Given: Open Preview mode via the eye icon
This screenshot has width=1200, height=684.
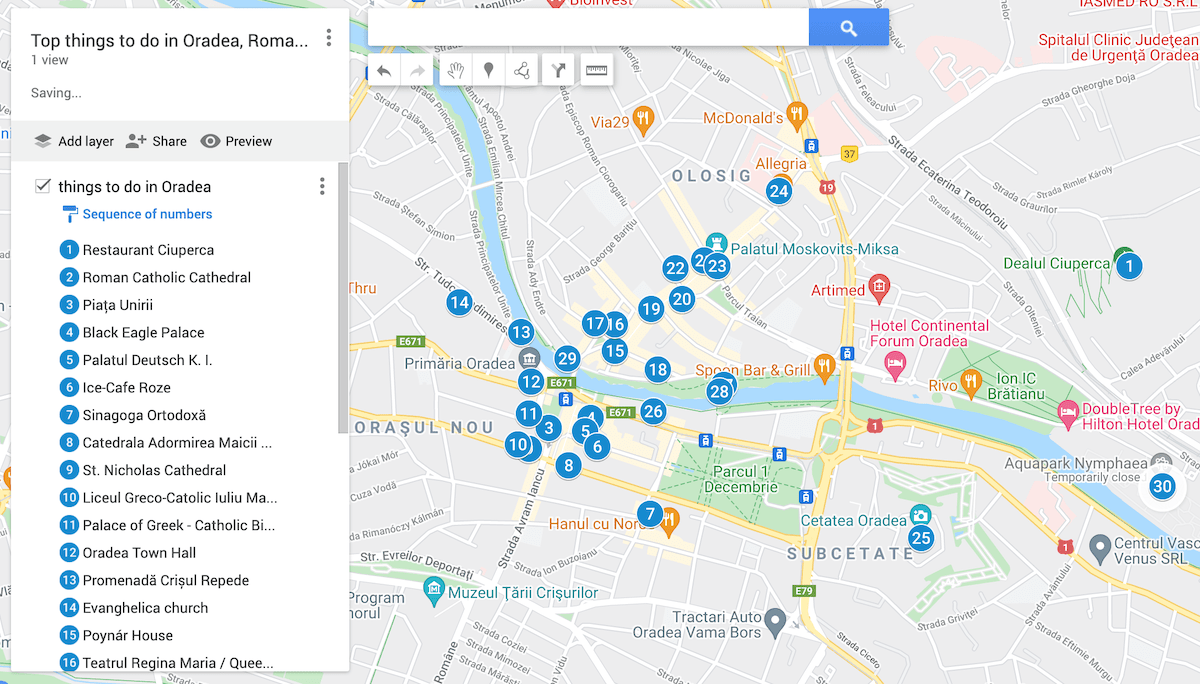Looking at the screenshot, I should click(236, 141).
